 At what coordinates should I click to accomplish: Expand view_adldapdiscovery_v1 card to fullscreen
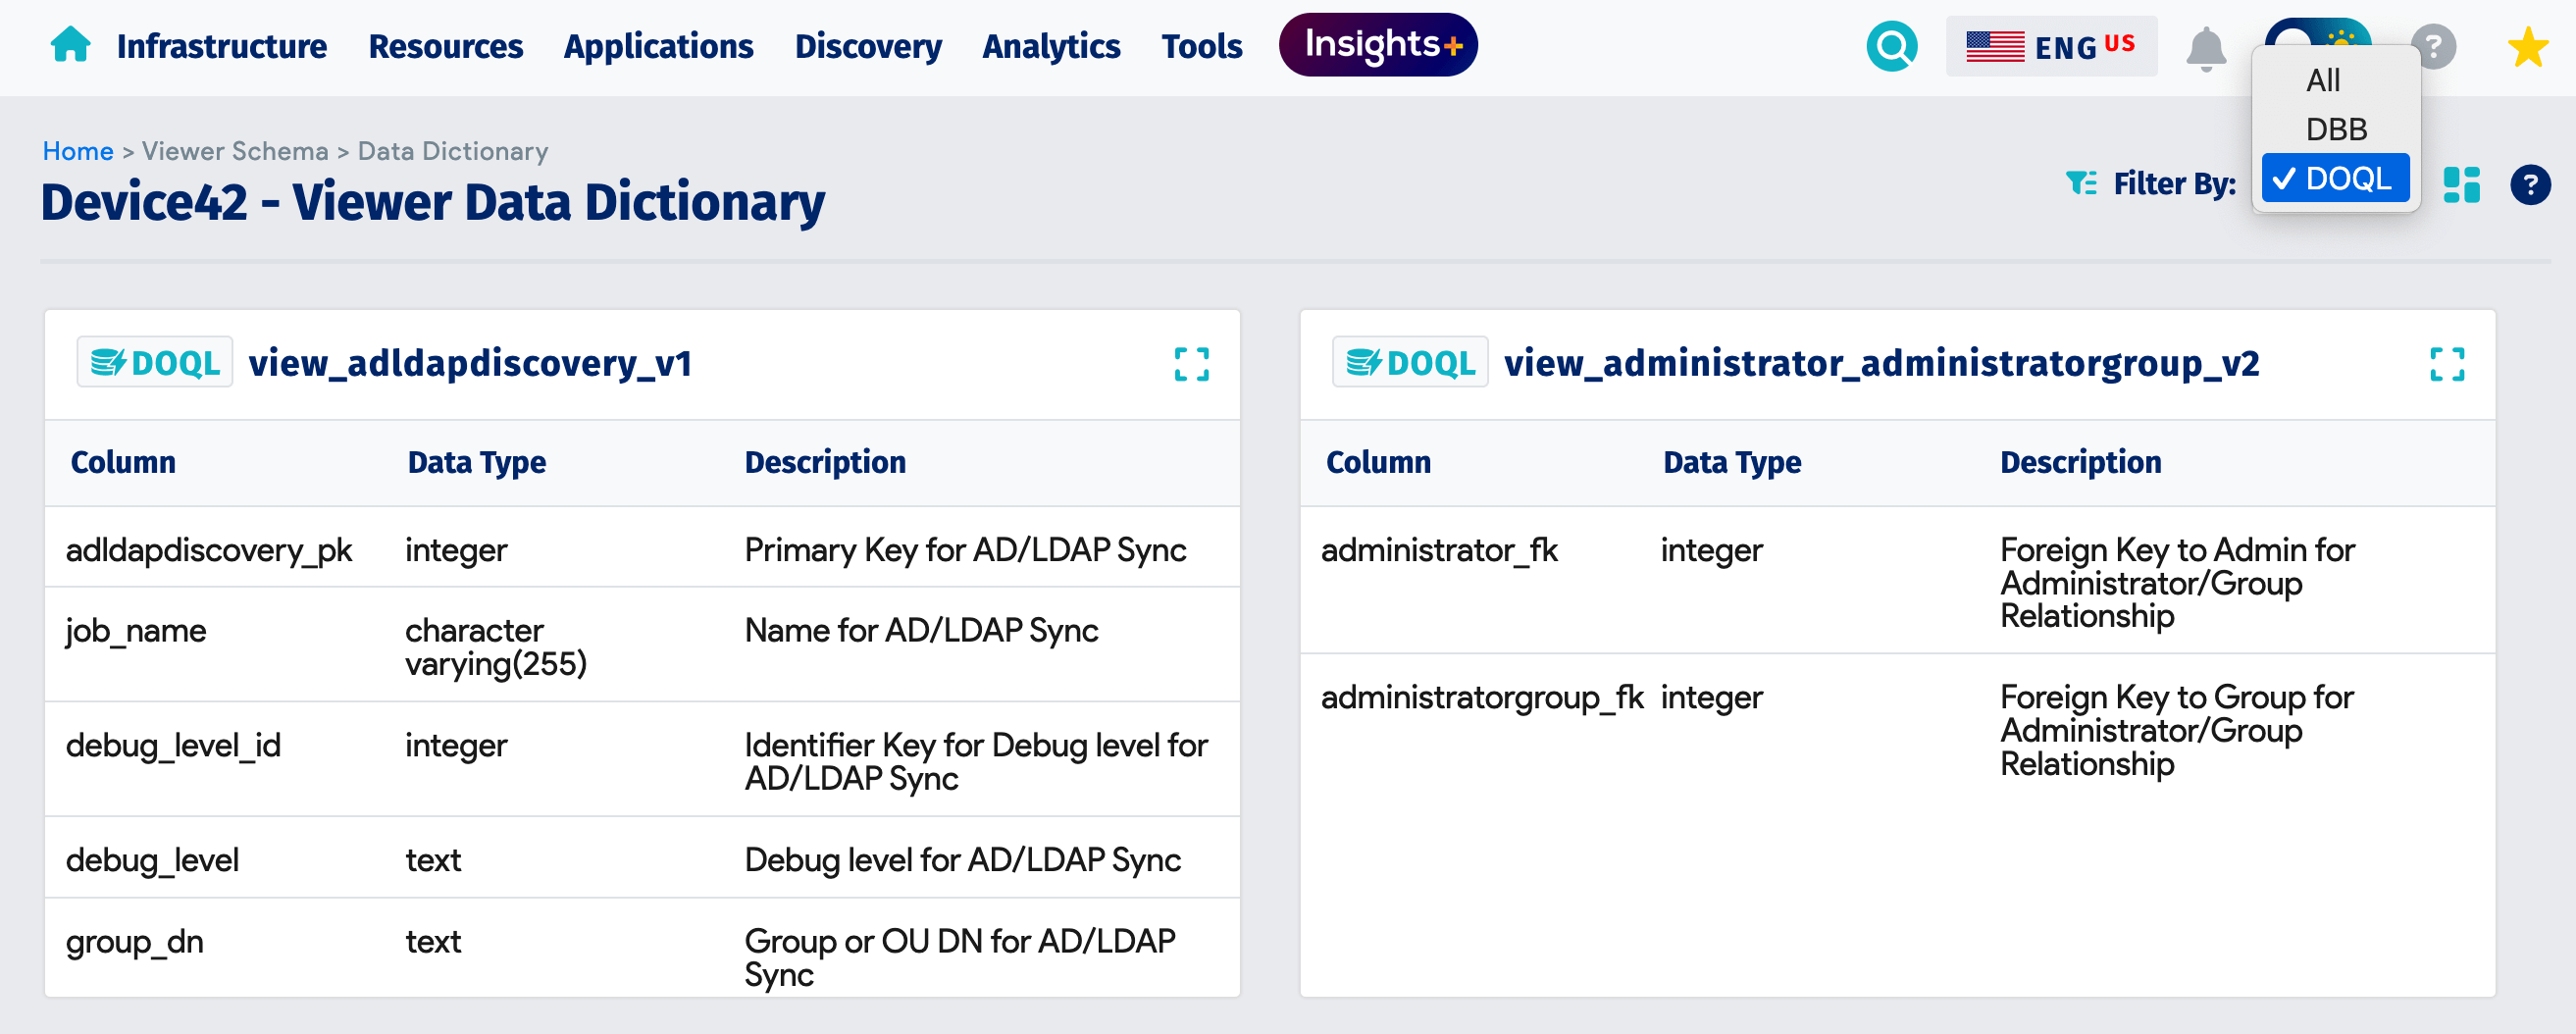coord(1191,364)
